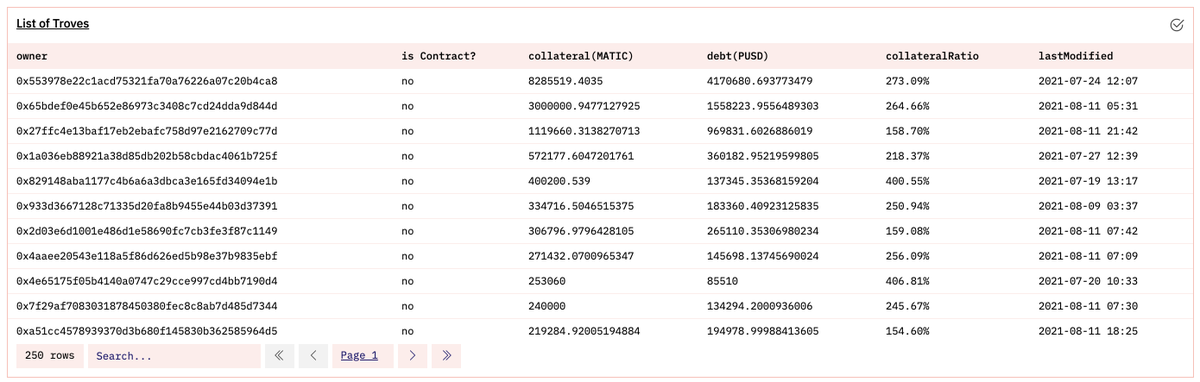The image size is (1200, 382).
Task: Click collateral ratio 158.70%
Action: pos(908,131)
